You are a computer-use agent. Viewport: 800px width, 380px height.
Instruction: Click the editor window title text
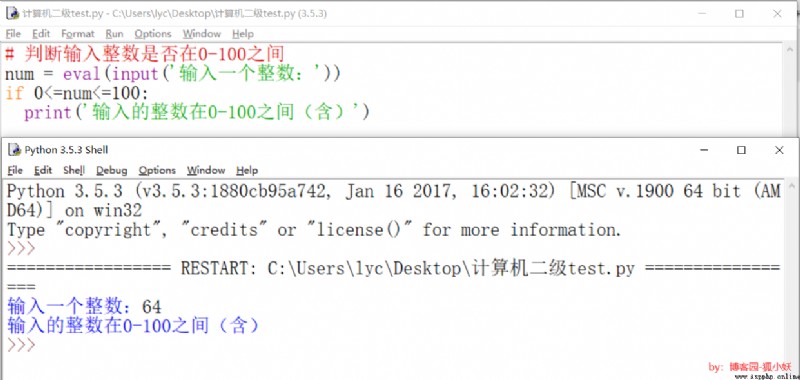174,14
